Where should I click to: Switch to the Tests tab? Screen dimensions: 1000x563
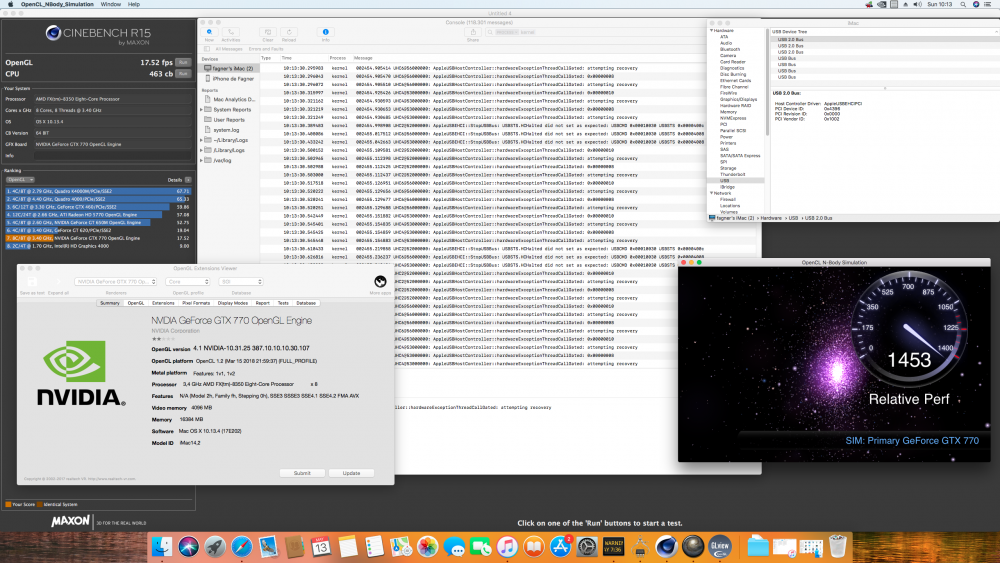(x=283, y=303)
